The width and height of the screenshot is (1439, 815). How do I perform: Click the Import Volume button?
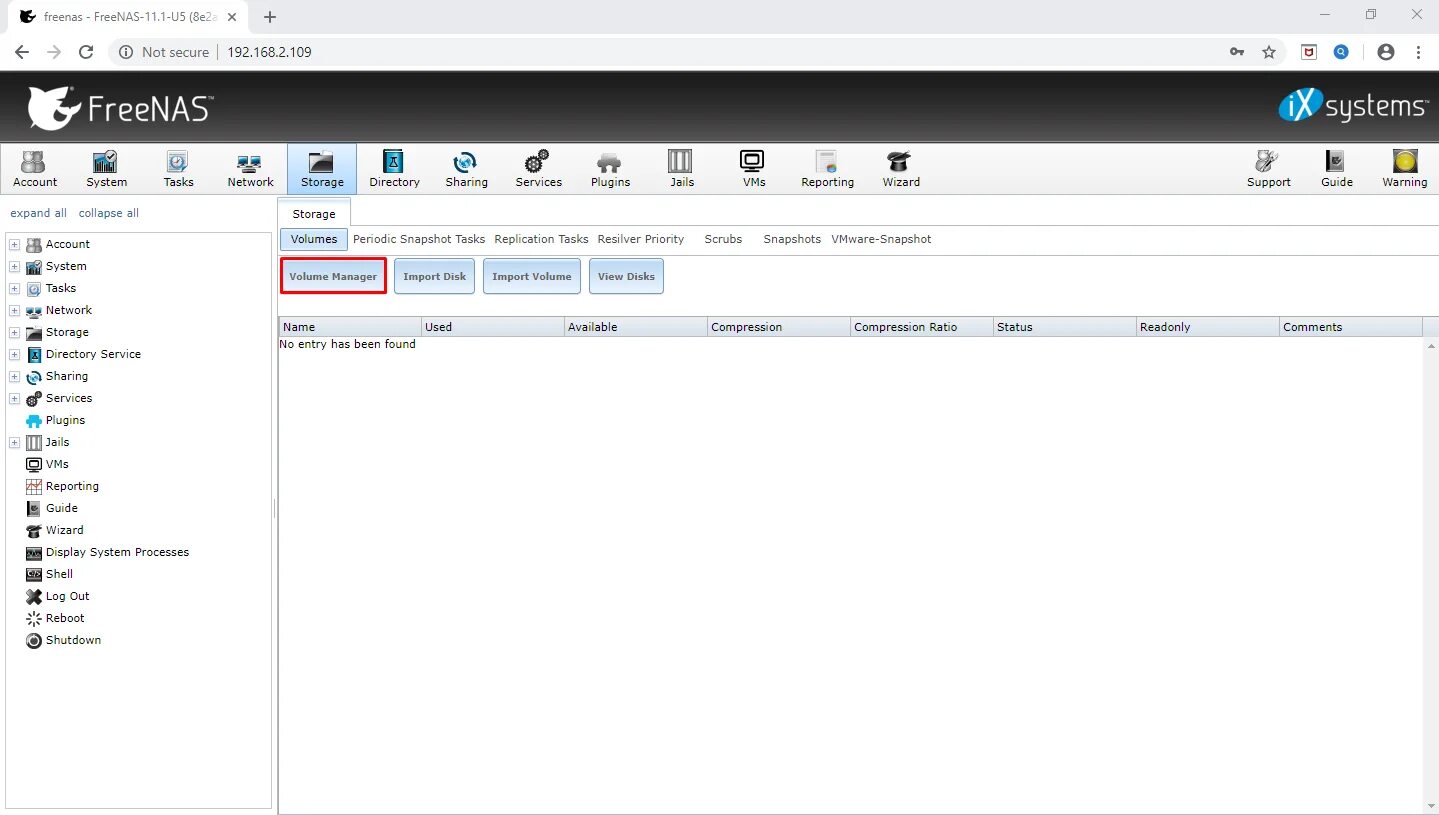pos(532,276)
